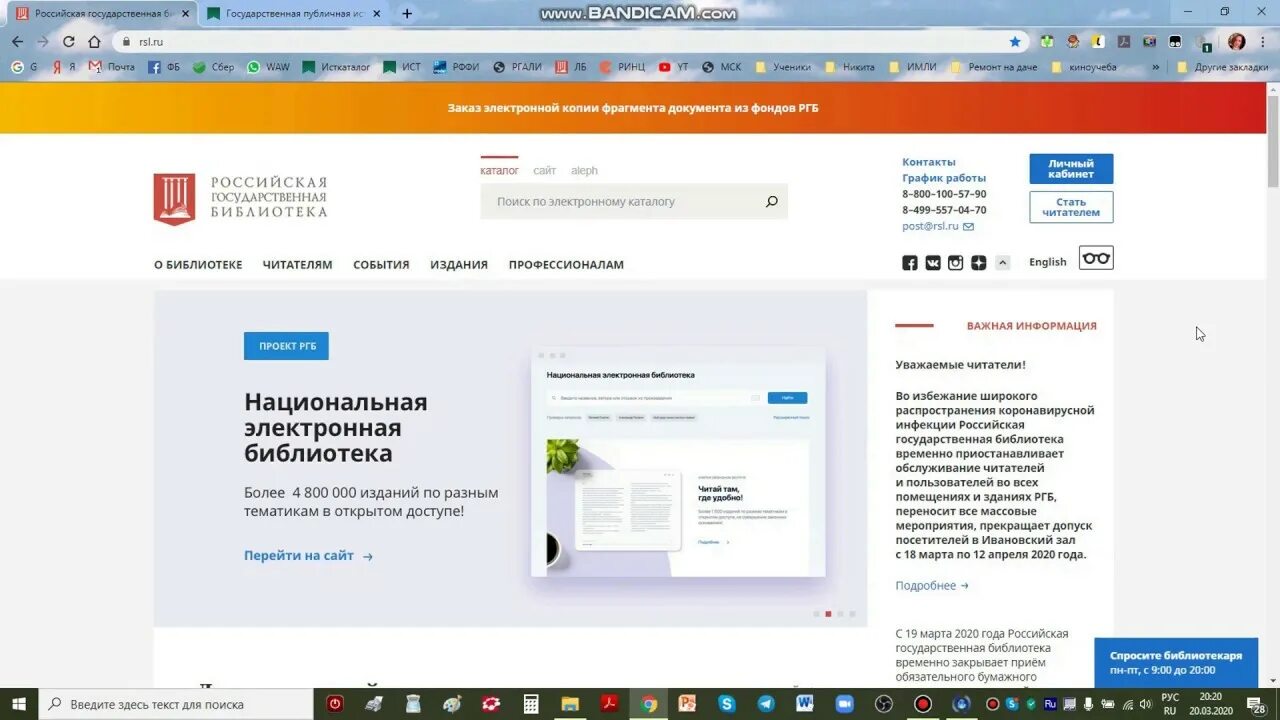Click the 'Личный кабинет' button

1071,169
